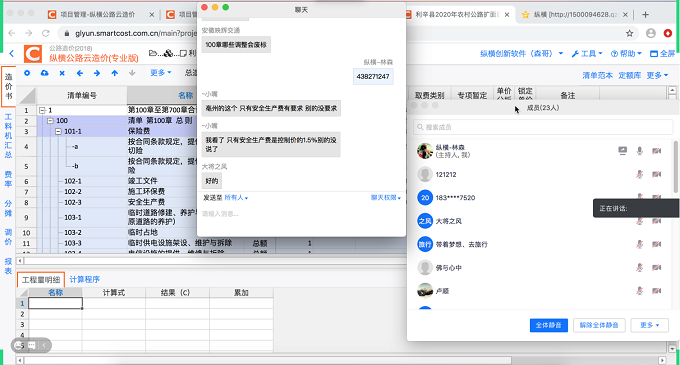Toggle camera for 纵横-林森
680x365 pixels.
pos(657,150)
